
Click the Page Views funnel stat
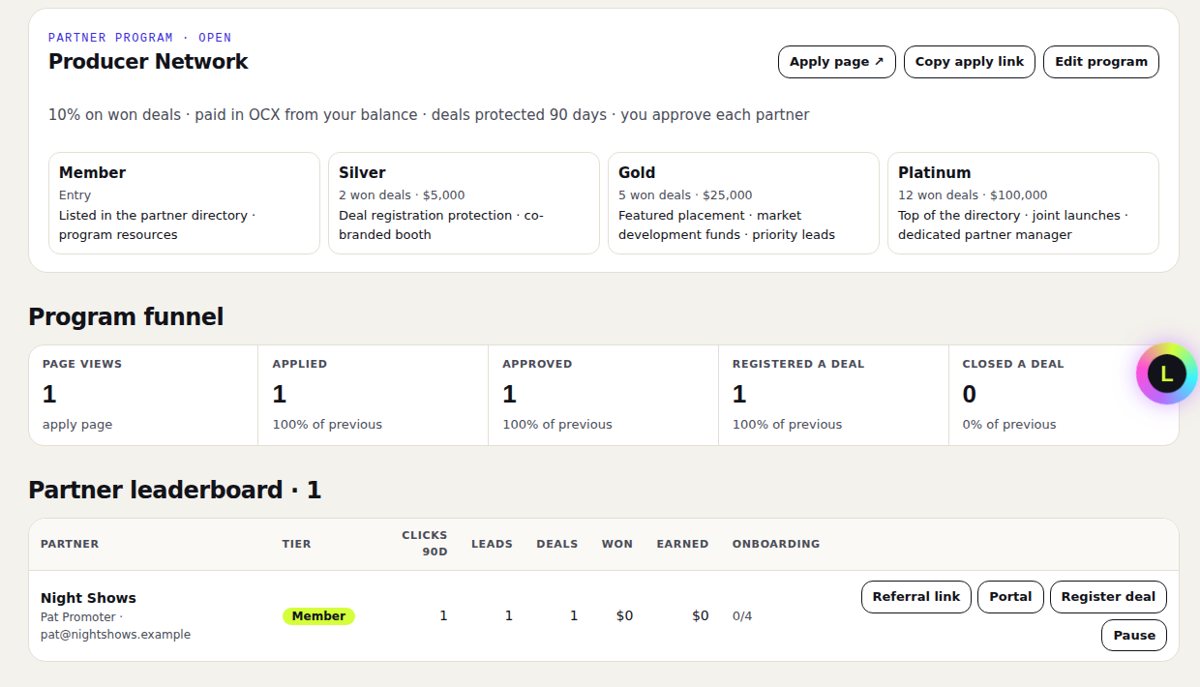[143, 395]
